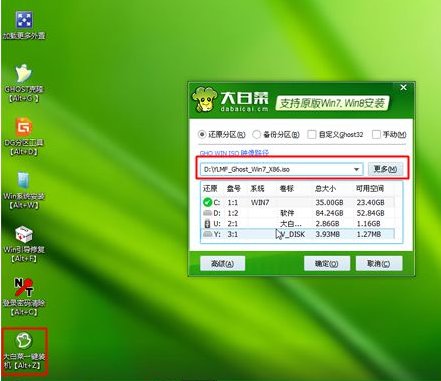
Task: Click the 可用空间 column header
Action: (x=370, y=188)
